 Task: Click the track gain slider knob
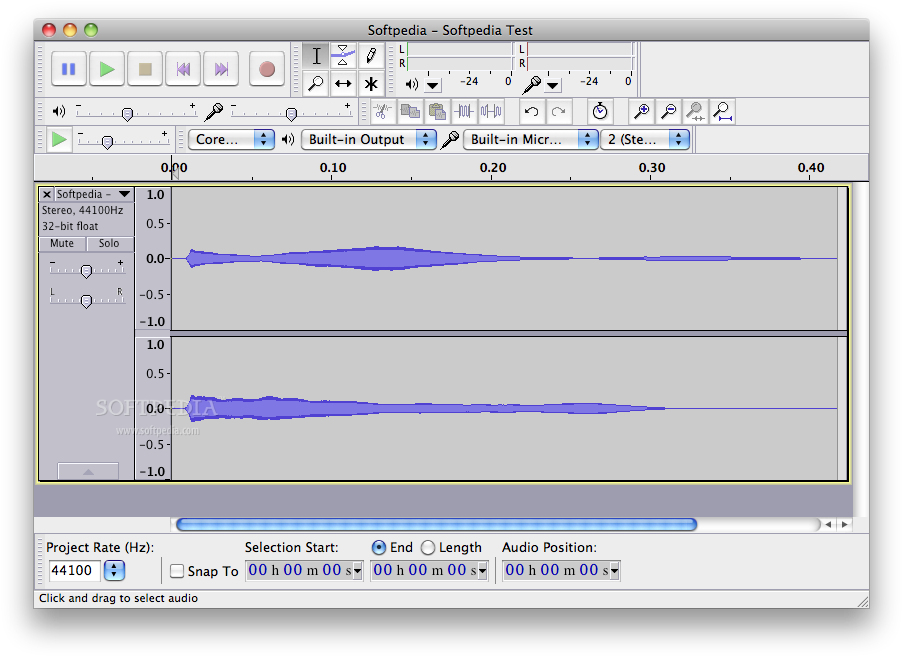coord(87,271)
